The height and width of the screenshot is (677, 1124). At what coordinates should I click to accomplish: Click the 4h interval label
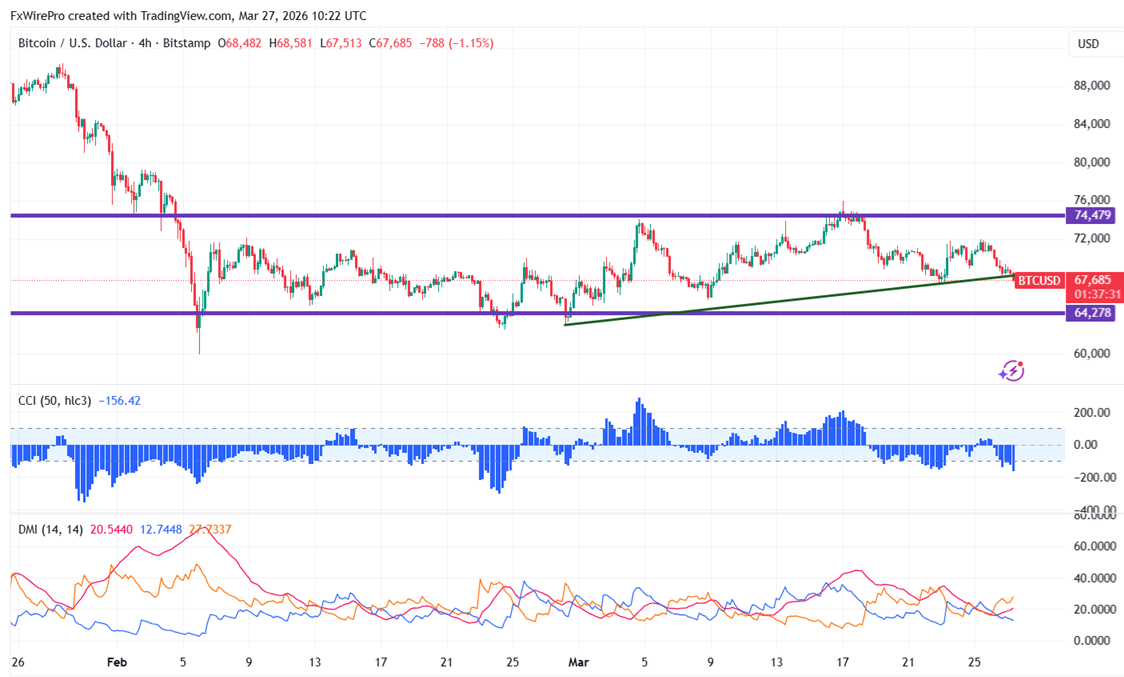(146, 43)
